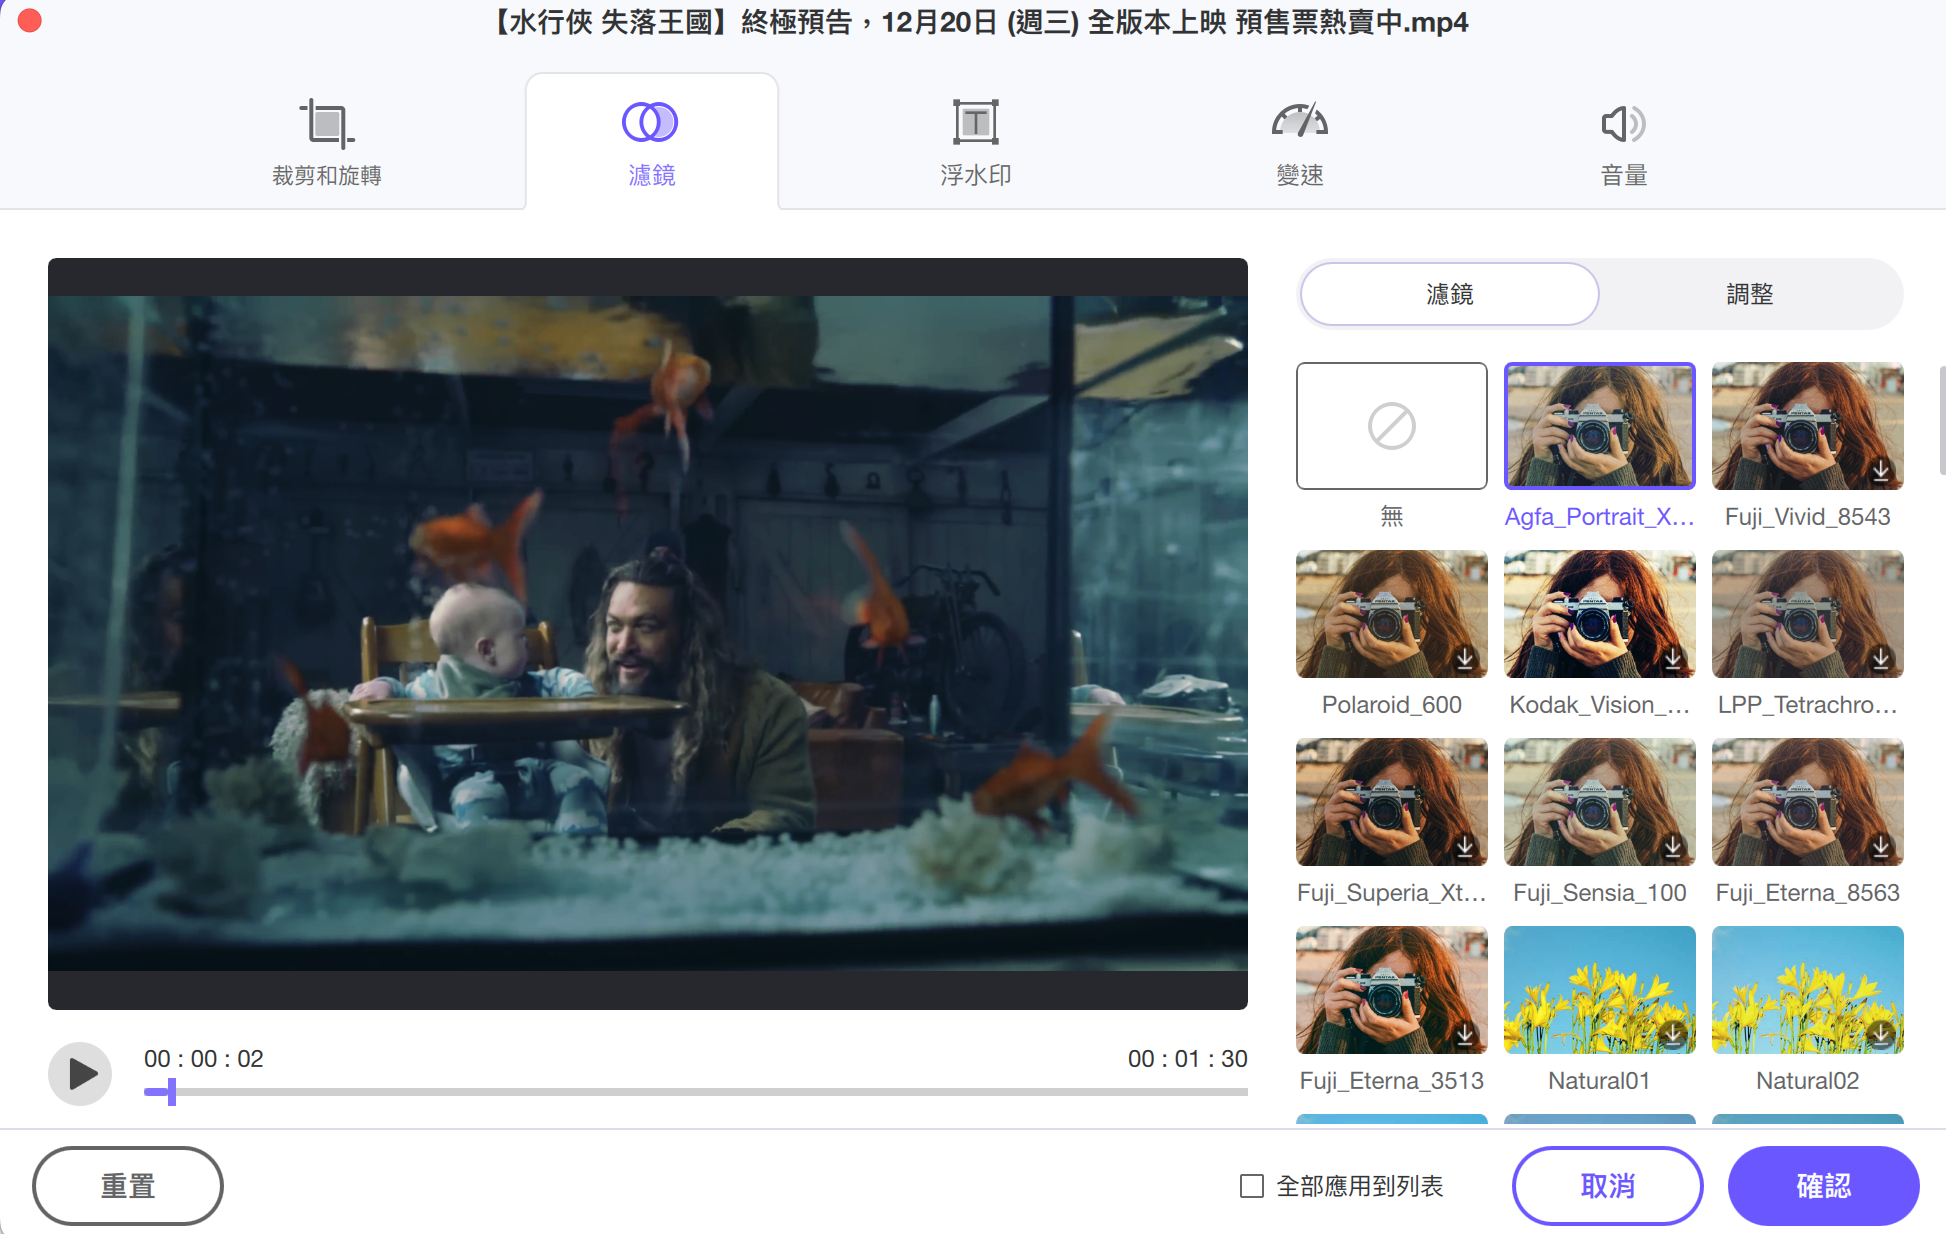
Task: Click download icon on Natural01 filter
Action: click(1673, 1034)
